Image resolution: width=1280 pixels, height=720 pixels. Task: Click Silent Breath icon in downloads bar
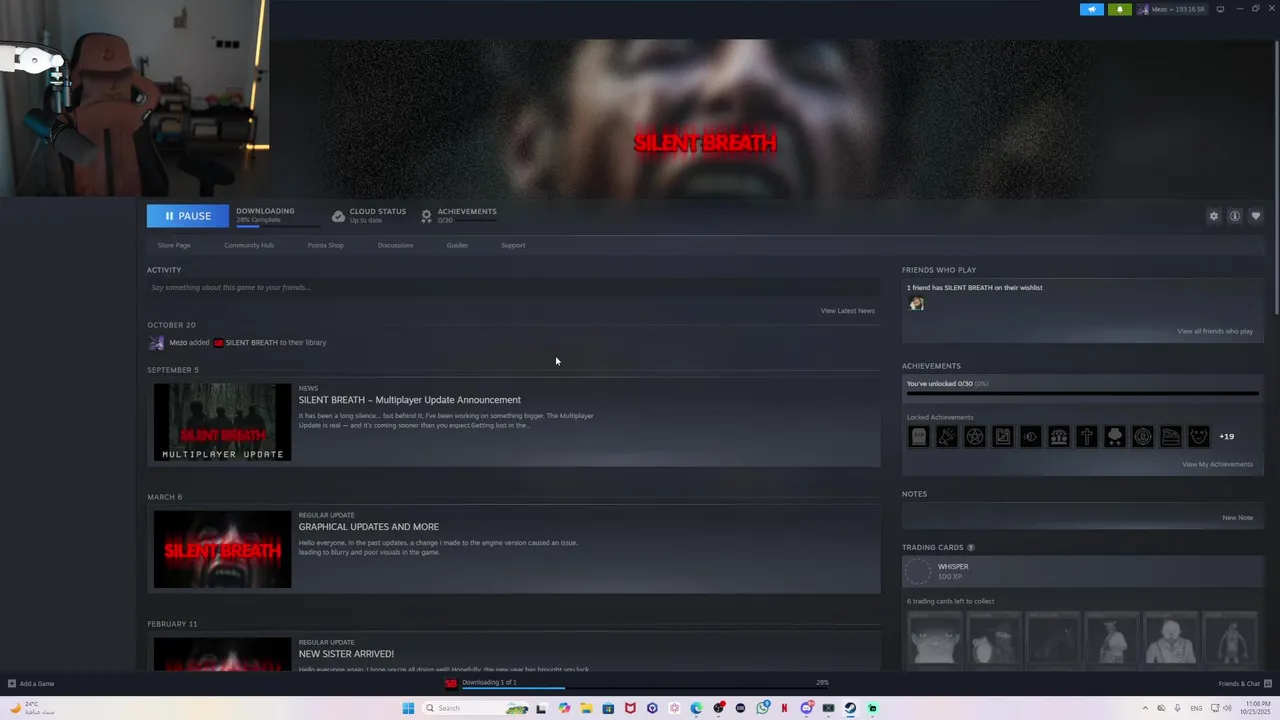(451, 683)
